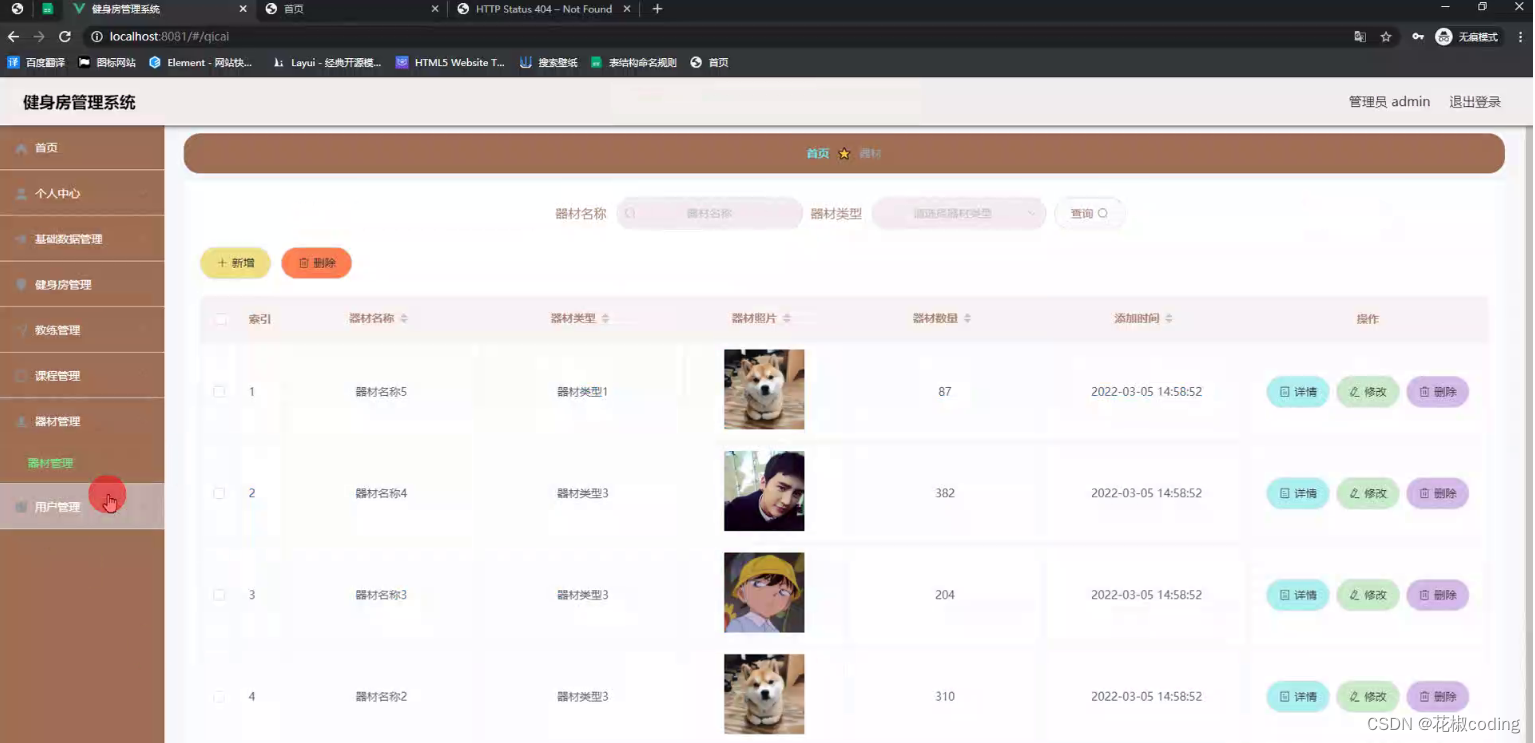Screen dimensions: 1535x743
Task: Open the 器材类型 selection dropdown
Action: pos(957,213)
